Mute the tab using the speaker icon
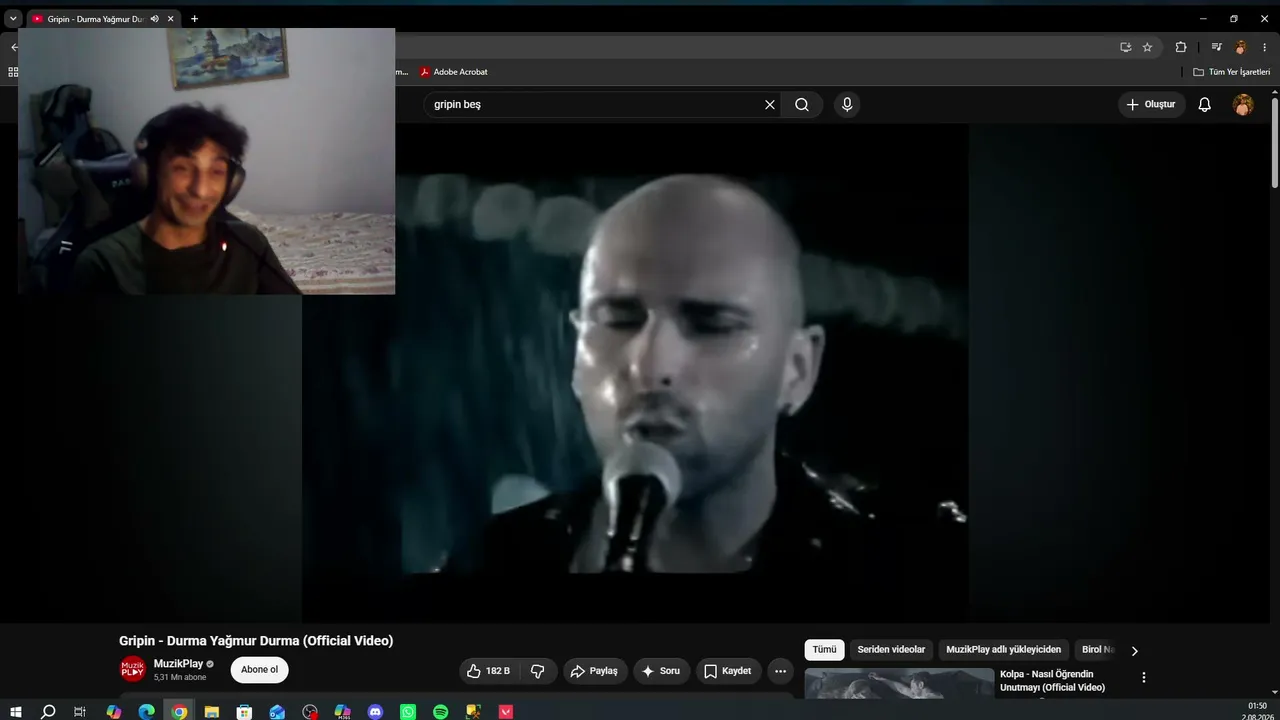This screenshot has width=1280, height=720. click(154, 19)
